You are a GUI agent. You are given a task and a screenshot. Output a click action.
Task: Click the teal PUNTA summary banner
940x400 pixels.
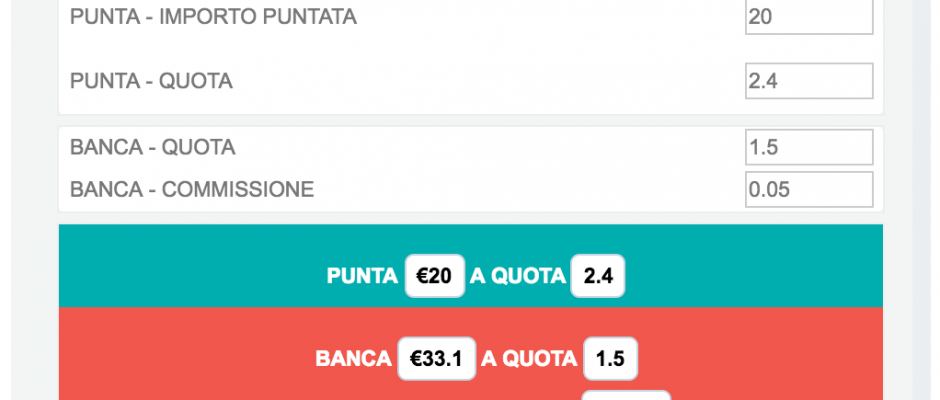[200, 266]
